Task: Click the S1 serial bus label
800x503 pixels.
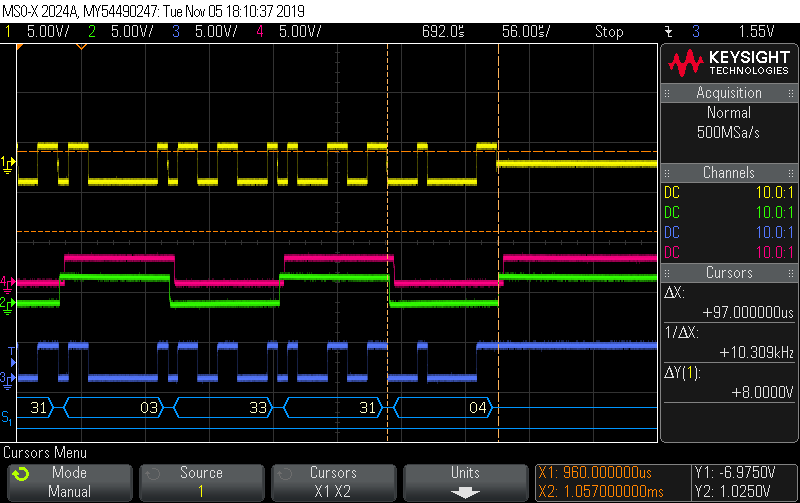Action: [7, 418]
